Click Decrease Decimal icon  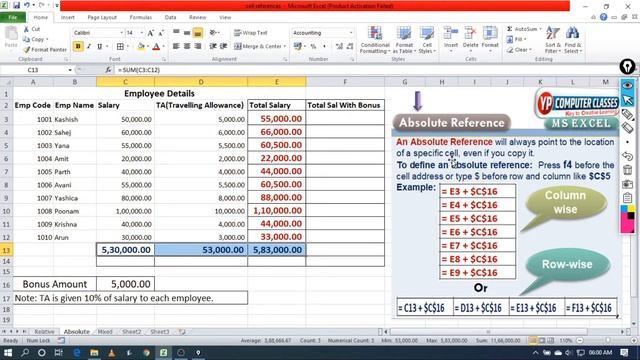coord(350,47)
